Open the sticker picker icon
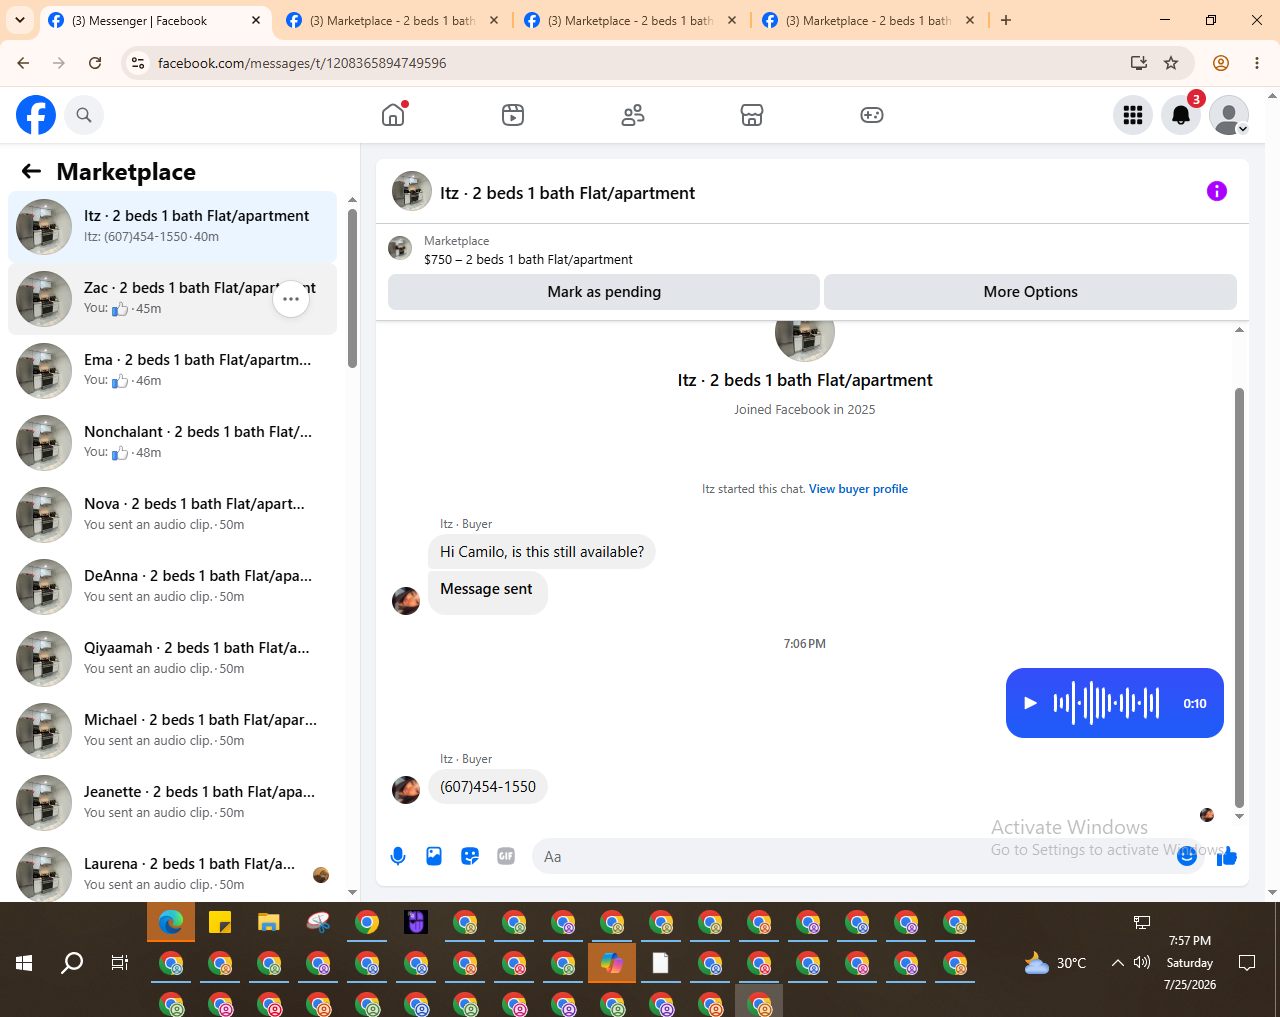The image size is (1280, 1017). pos(470,856)
